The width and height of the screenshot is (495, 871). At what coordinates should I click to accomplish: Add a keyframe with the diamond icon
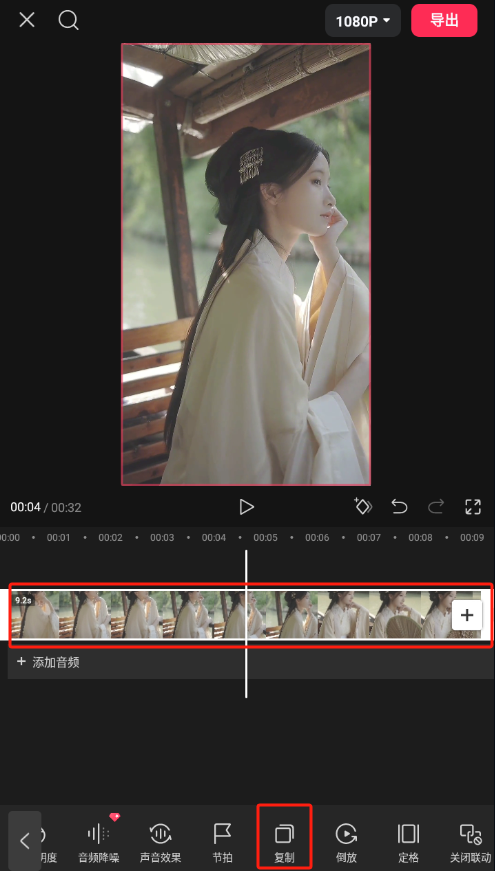pos(363,506)
